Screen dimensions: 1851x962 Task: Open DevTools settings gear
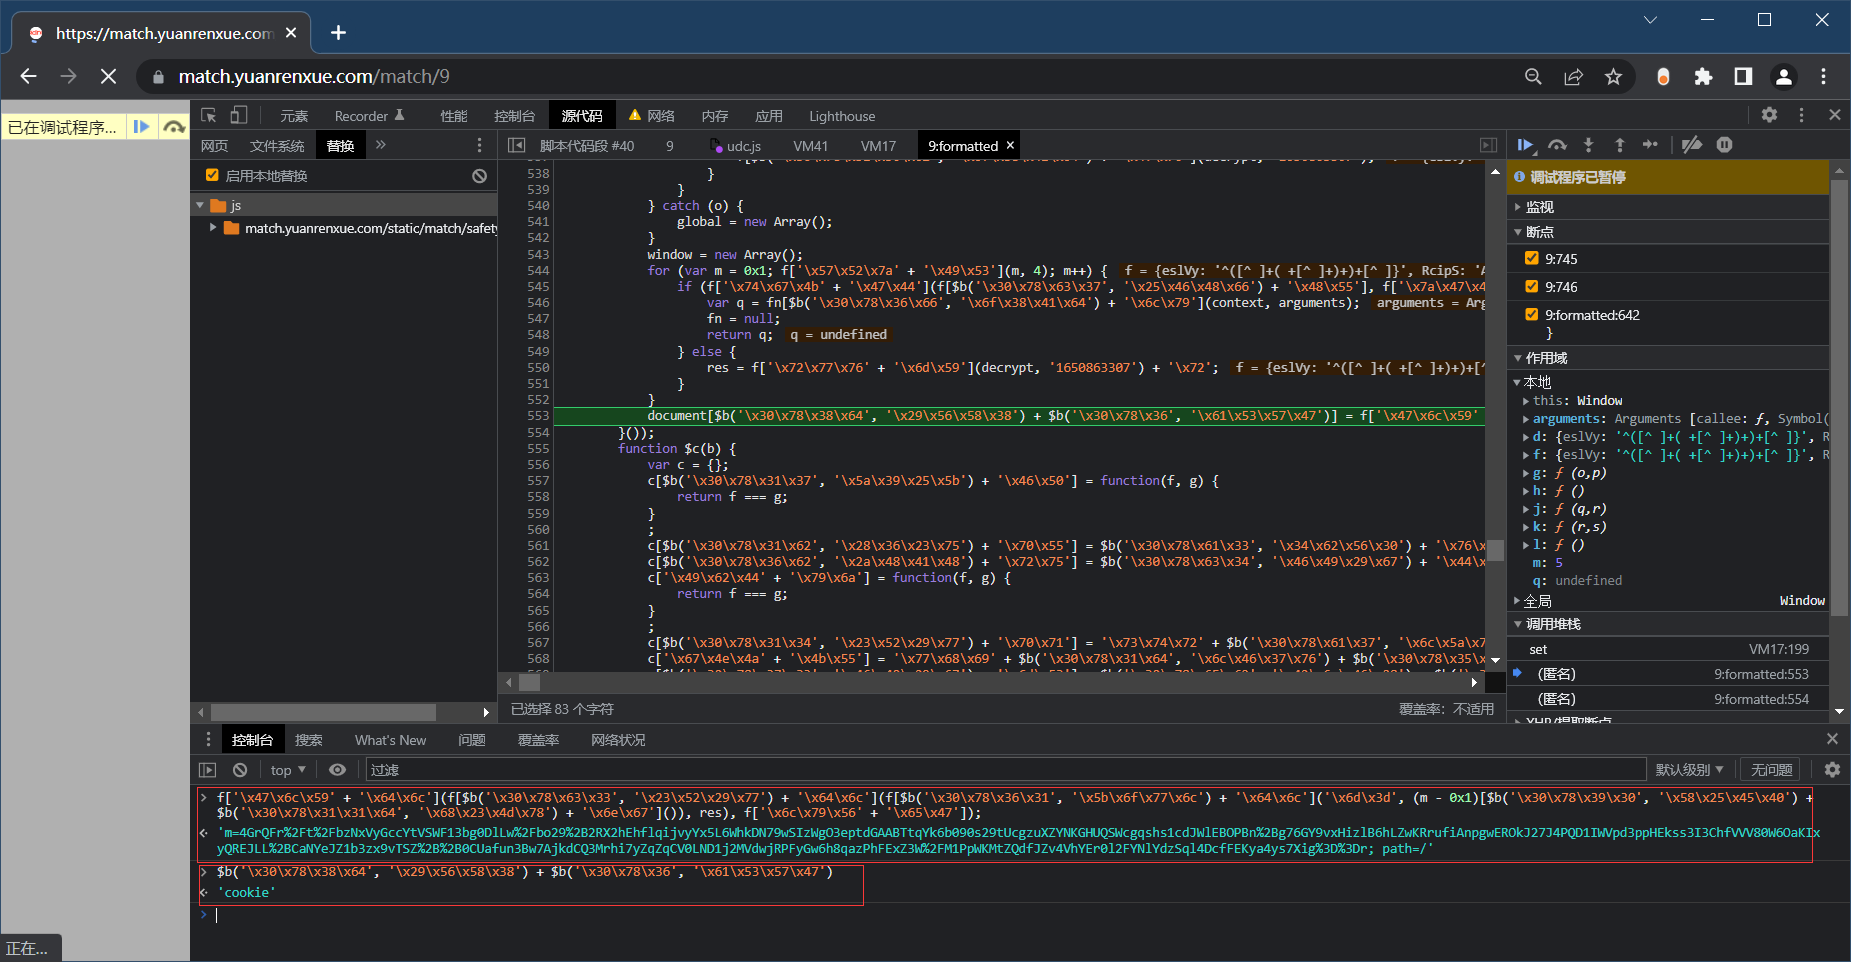[x=1769, y=115]
